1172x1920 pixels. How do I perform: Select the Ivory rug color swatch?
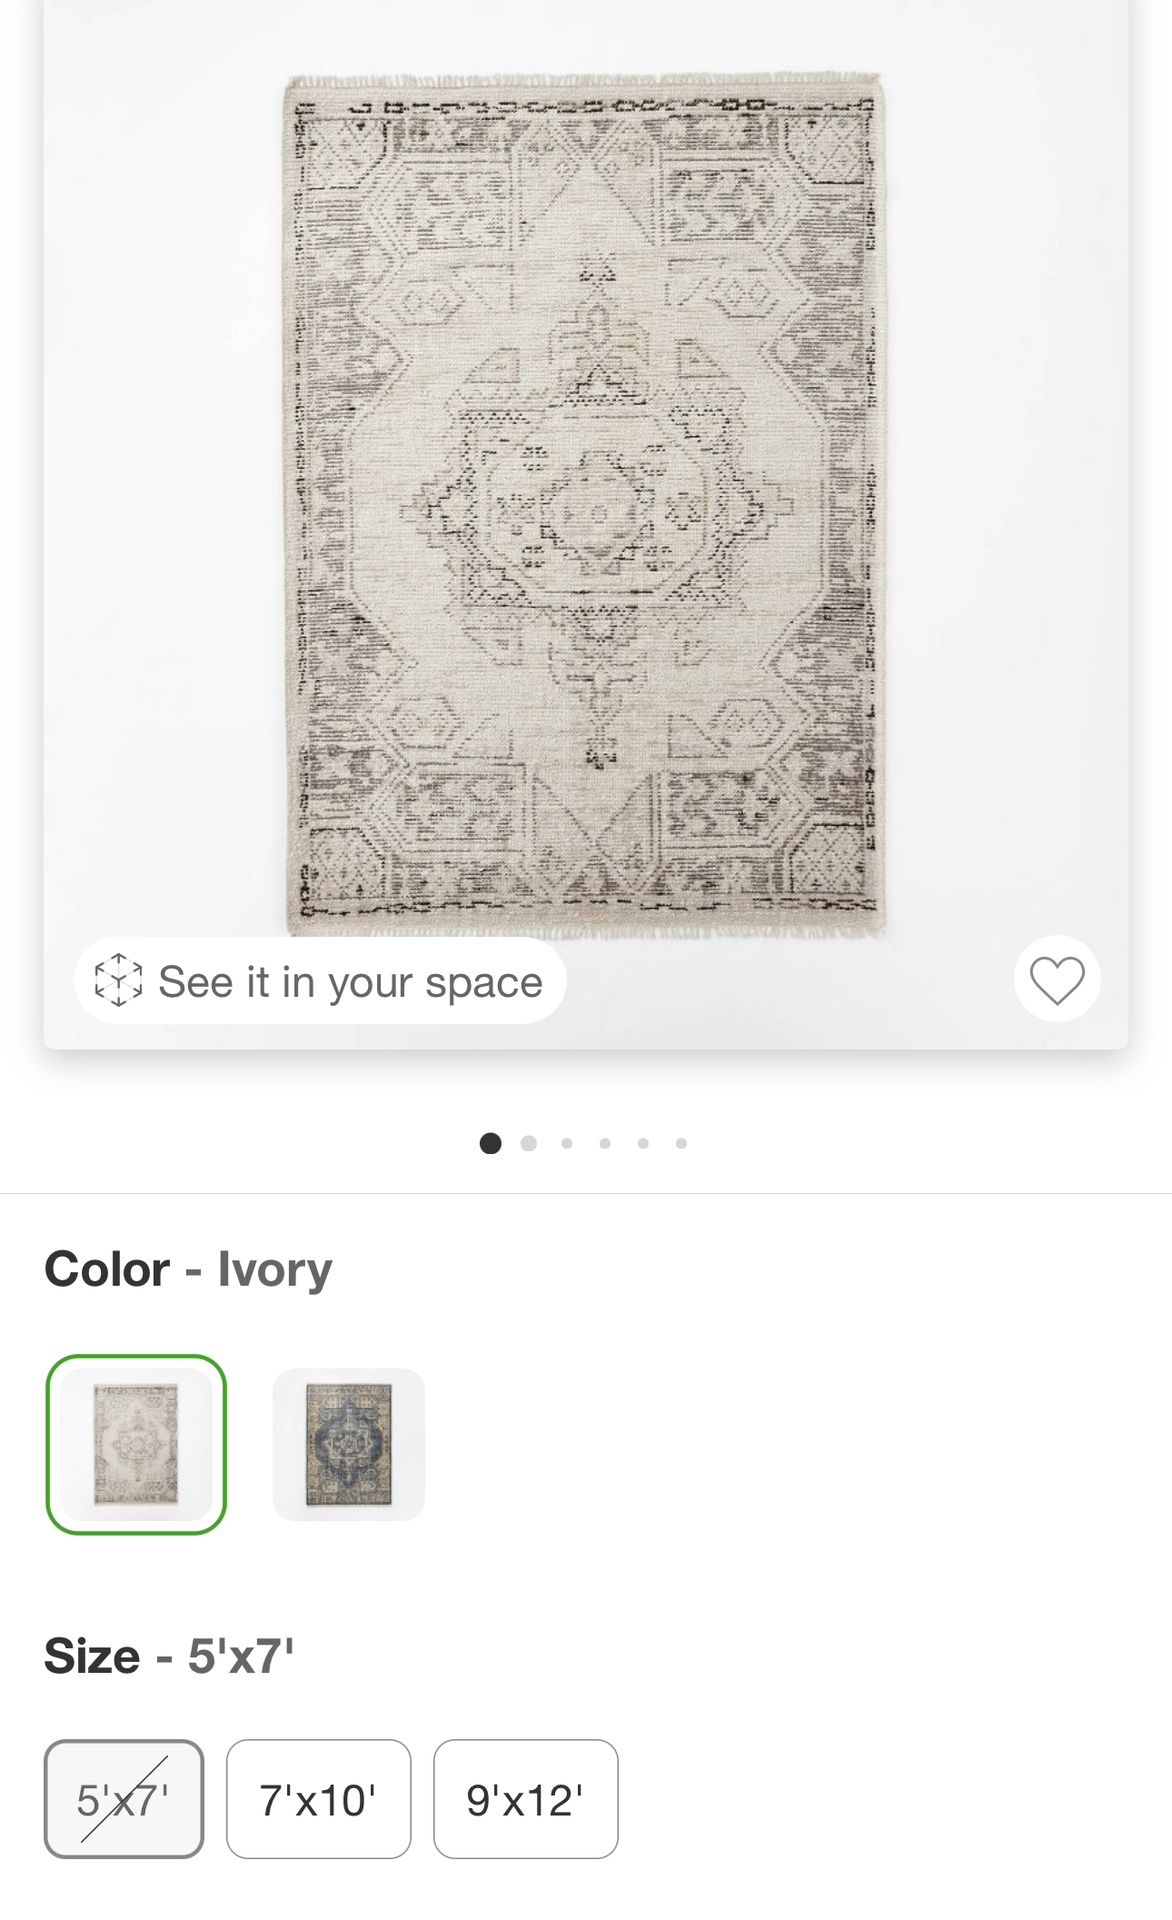136,1444
